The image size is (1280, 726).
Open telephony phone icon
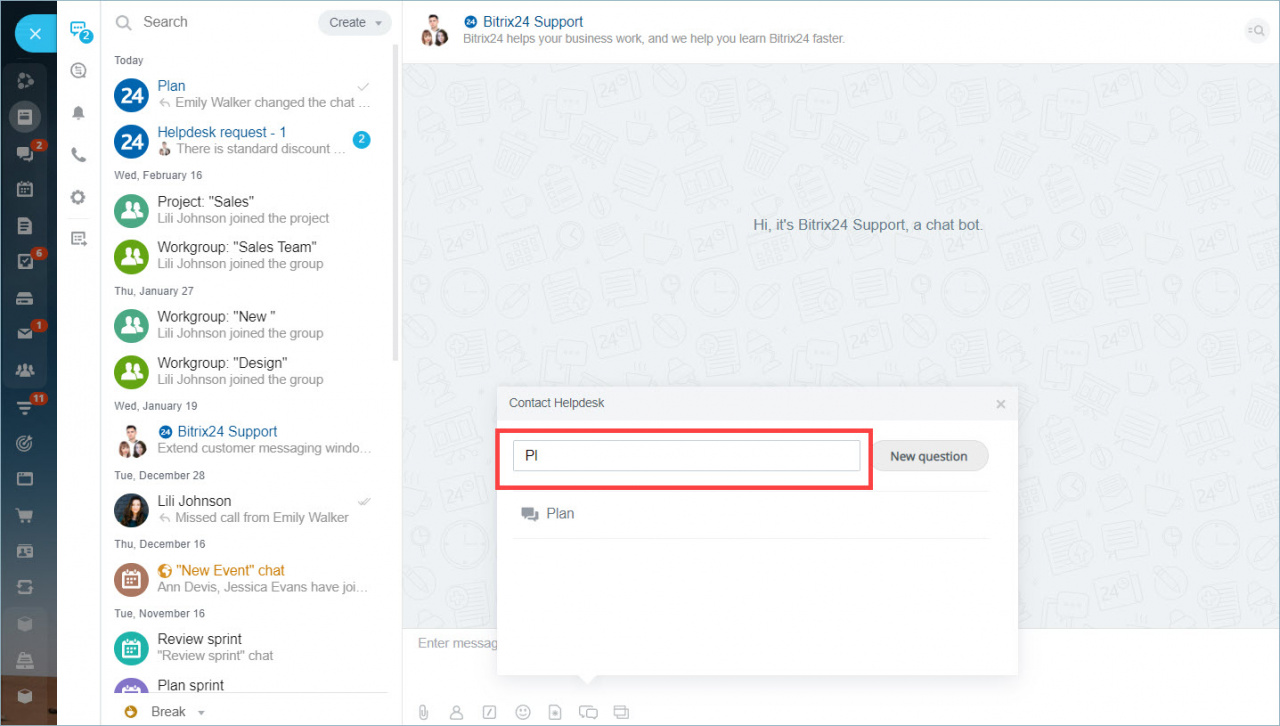pyautogui.click(x=79, y=155)
